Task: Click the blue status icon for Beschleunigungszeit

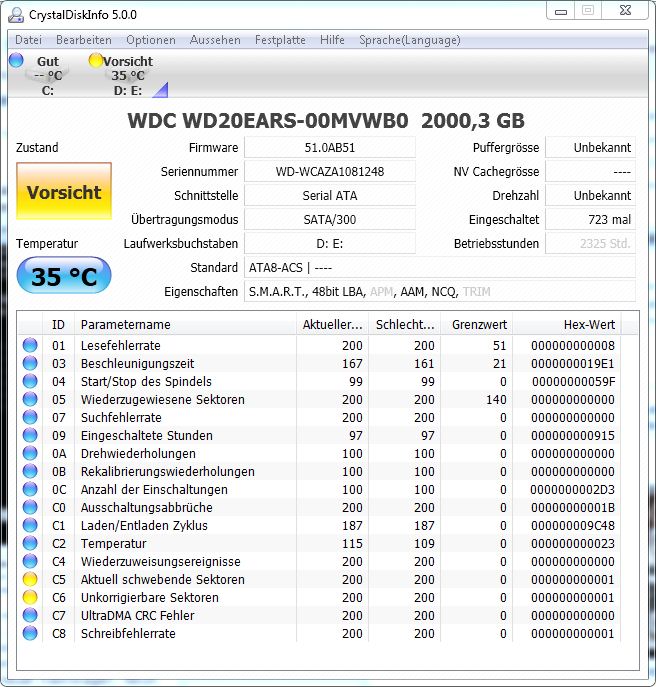Action: point(30,363)
